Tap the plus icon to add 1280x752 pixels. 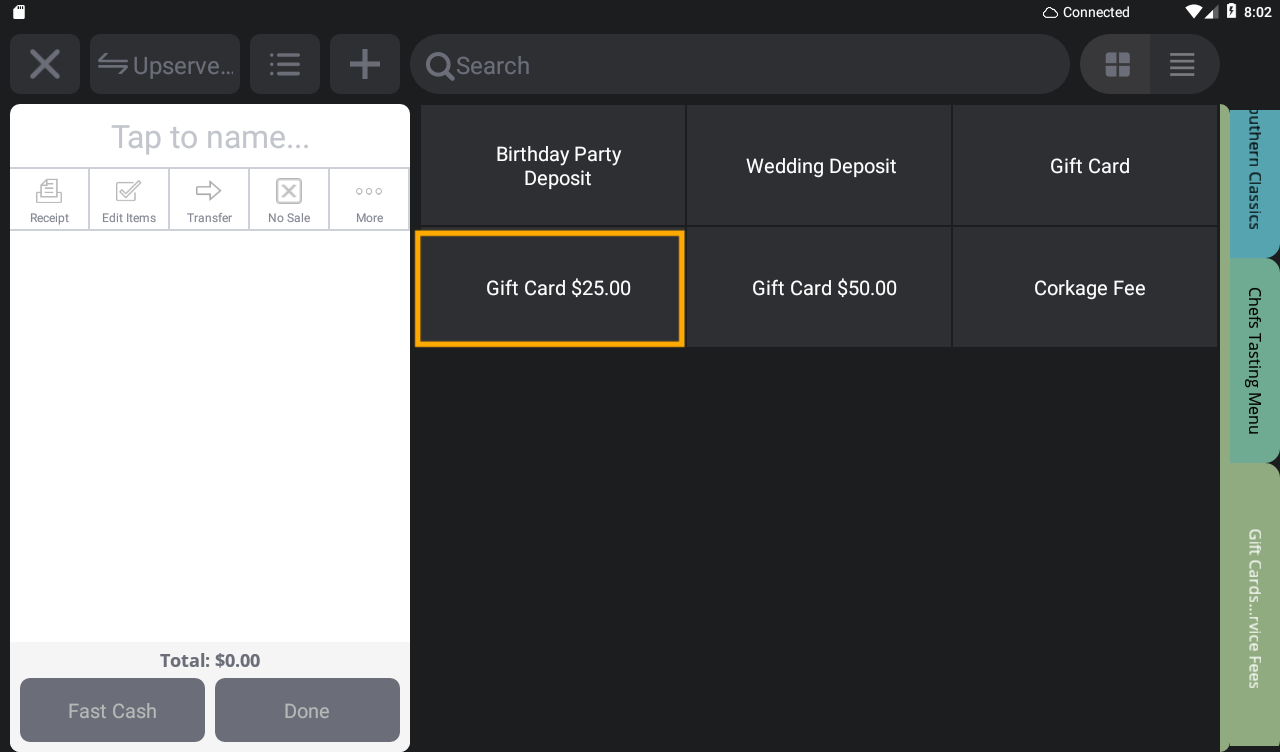tap(364, 64)
